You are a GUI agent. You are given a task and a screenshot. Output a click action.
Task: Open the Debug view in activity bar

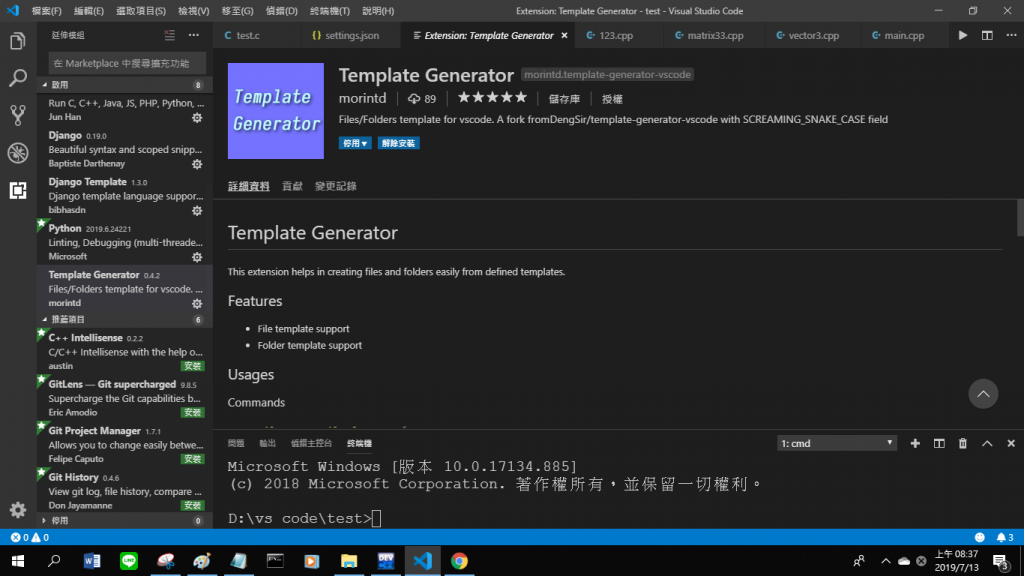(18, 153)
